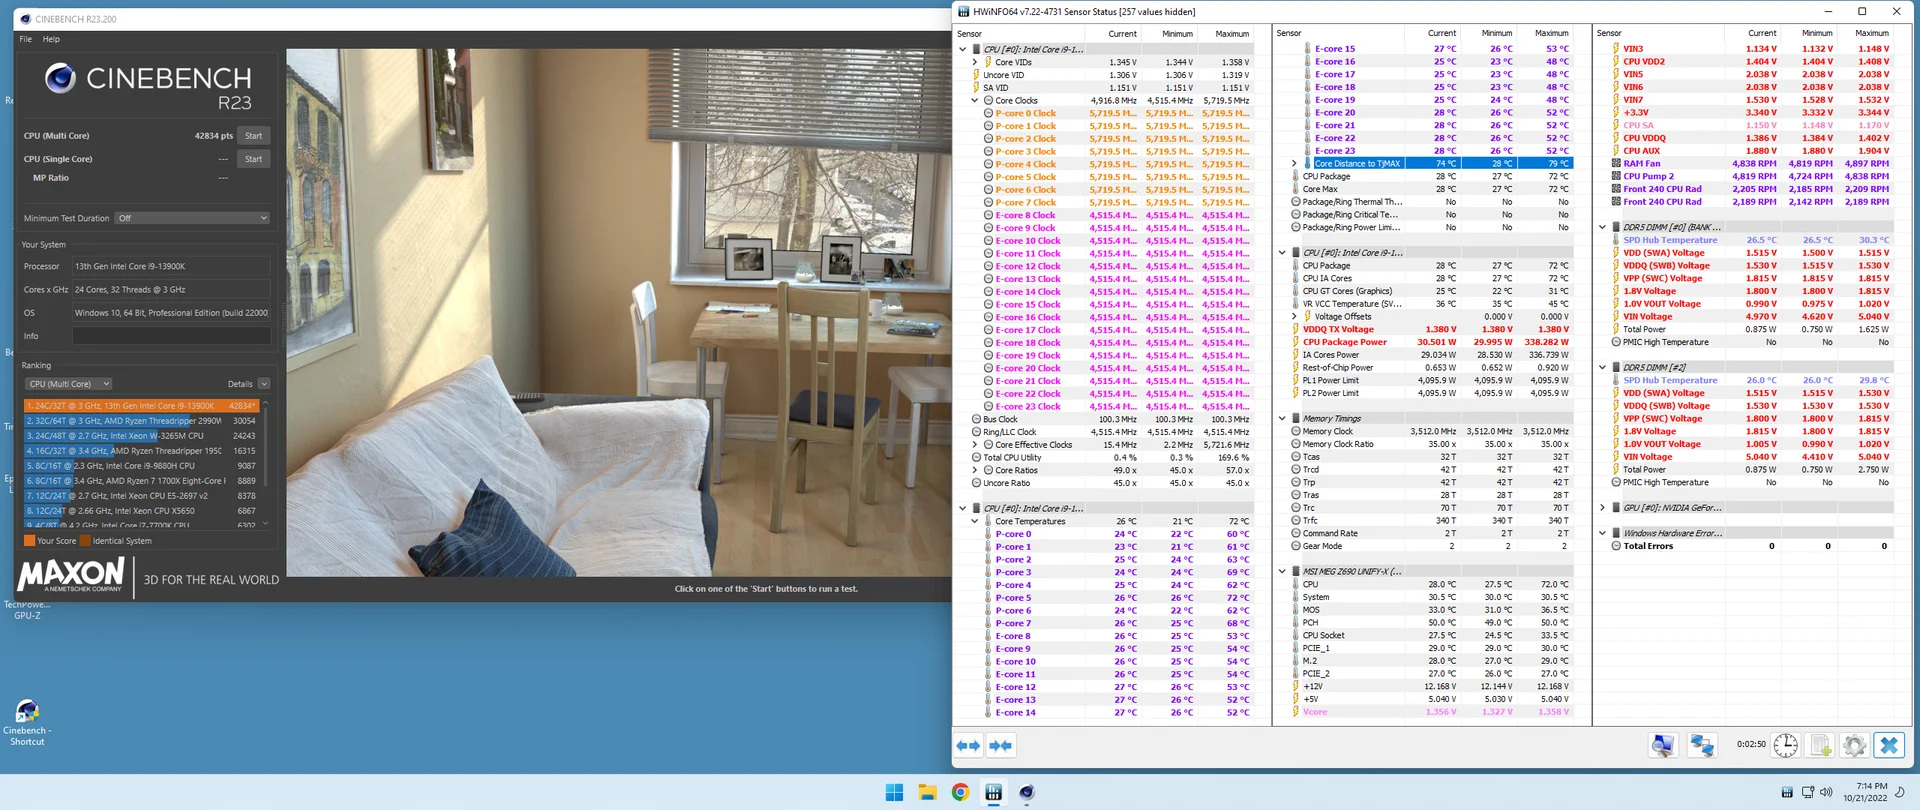
Task: Click the expand-columns arrows button in HWiNFO
Action: [x=1001, y=746]
